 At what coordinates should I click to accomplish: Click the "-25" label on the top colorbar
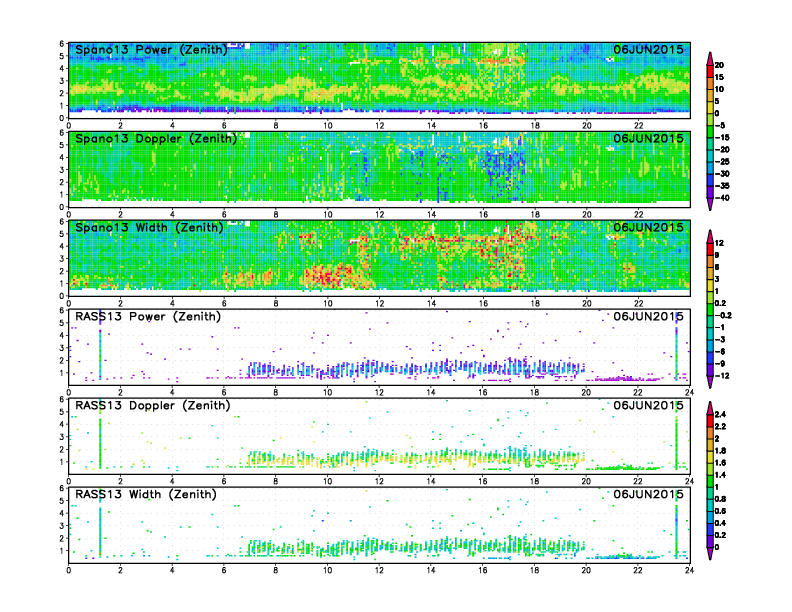tap(722, 162)
